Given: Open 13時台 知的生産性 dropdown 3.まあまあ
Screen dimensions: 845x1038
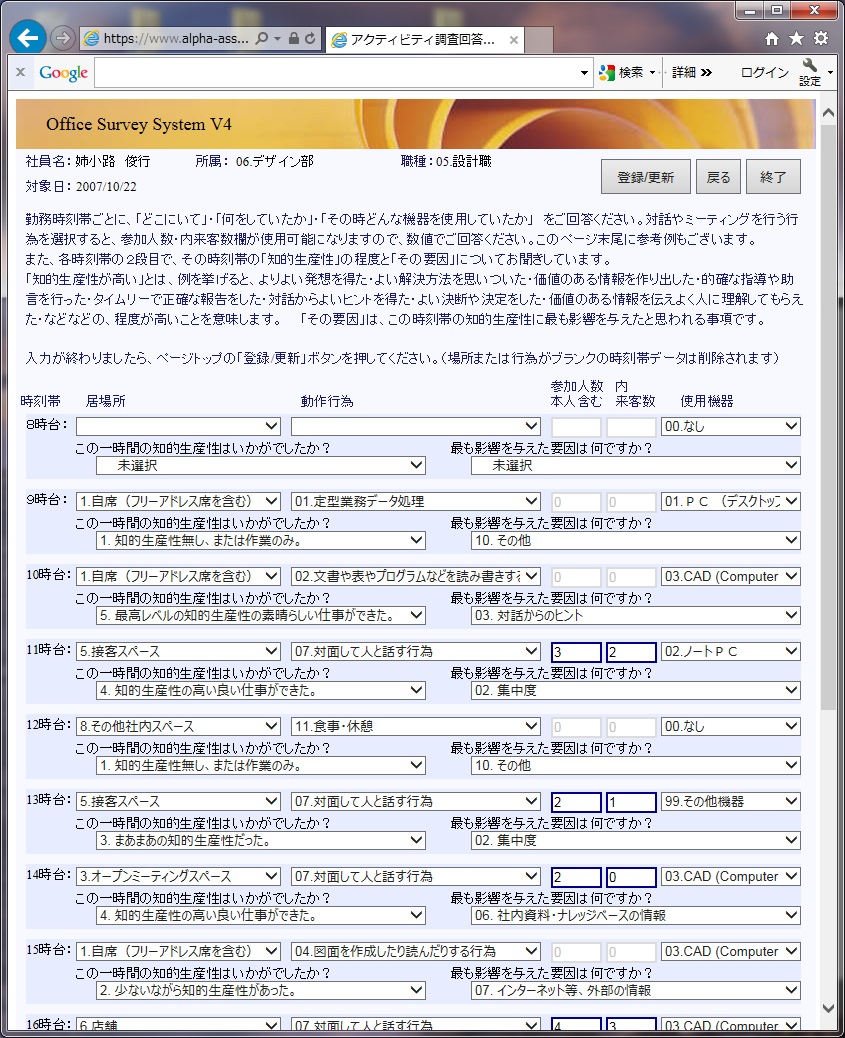Looking at the screenshot, I should 260,840.
